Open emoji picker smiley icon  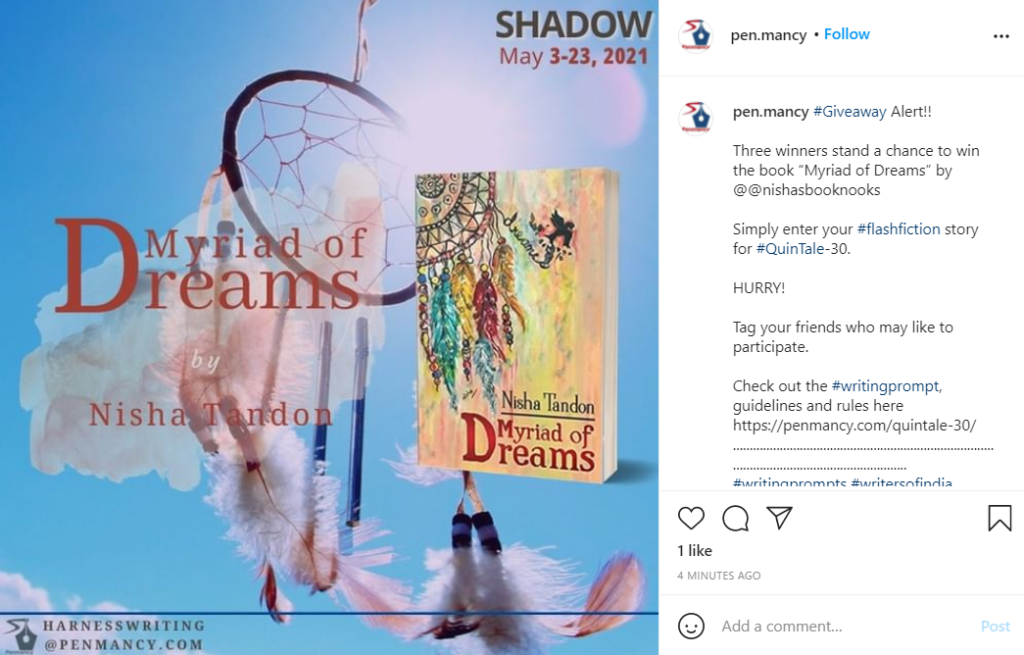click(691, 626)
